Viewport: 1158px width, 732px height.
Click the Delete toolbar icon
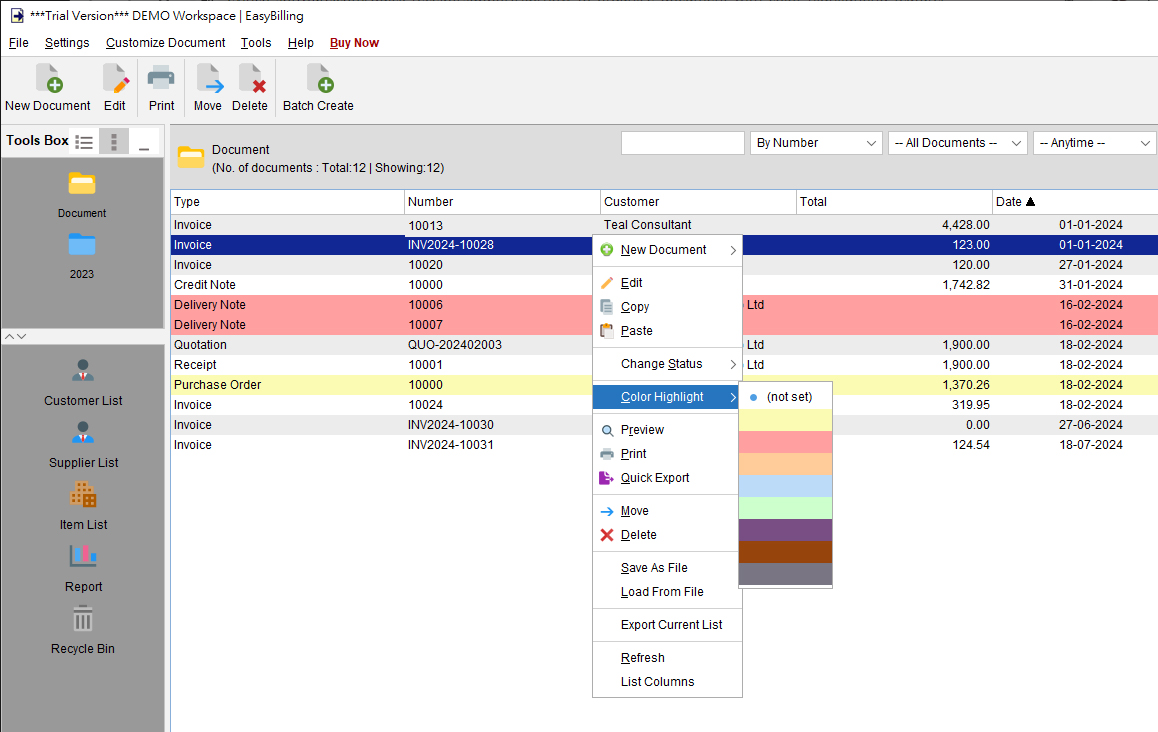click(250, 88)
